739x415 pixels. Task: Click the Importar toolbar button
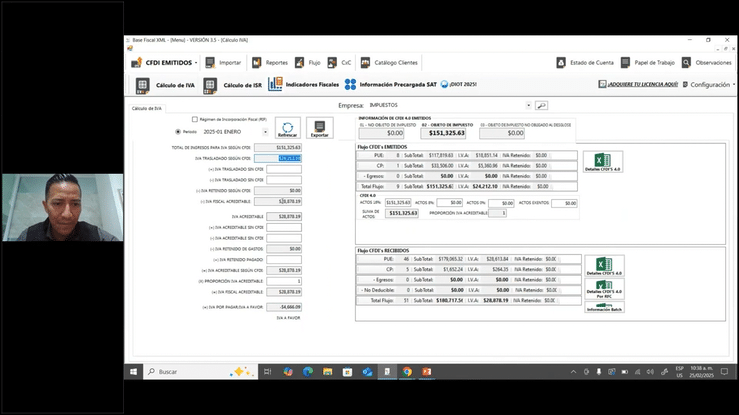click(223, 63)
